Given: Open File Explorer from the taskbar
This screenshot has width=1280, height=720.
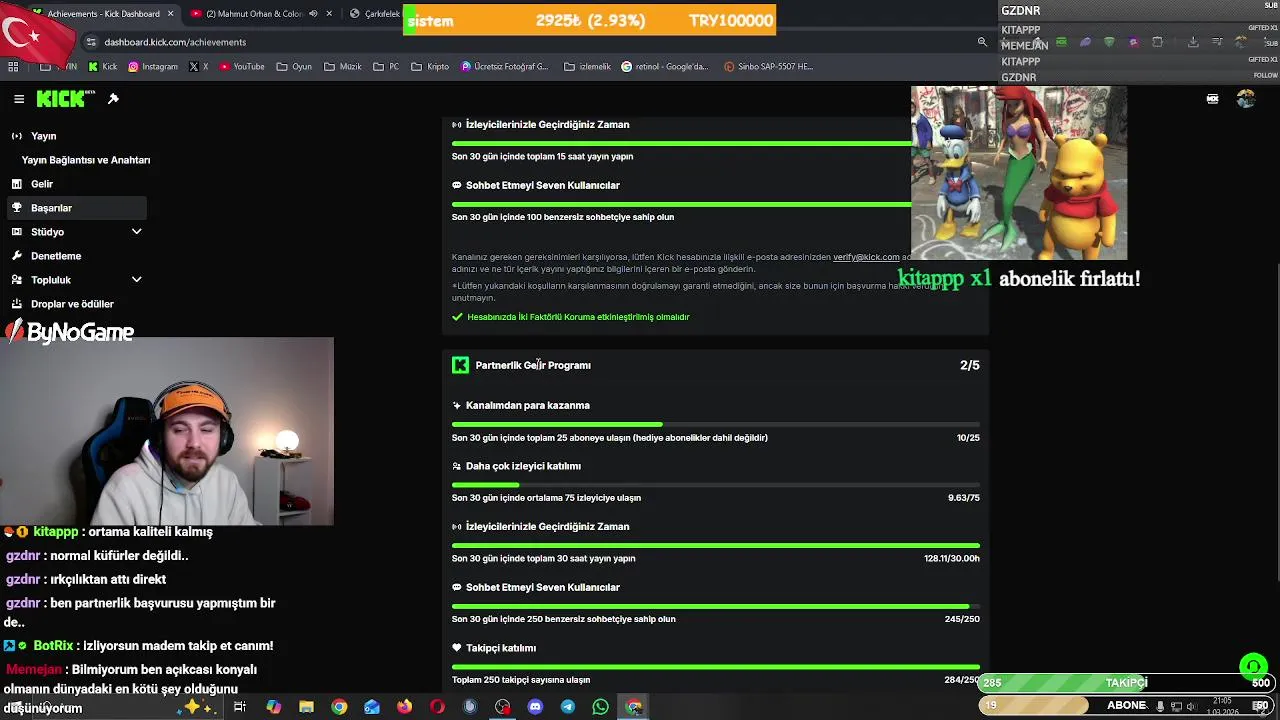Looking at the screenshot, I should (306, 707).
